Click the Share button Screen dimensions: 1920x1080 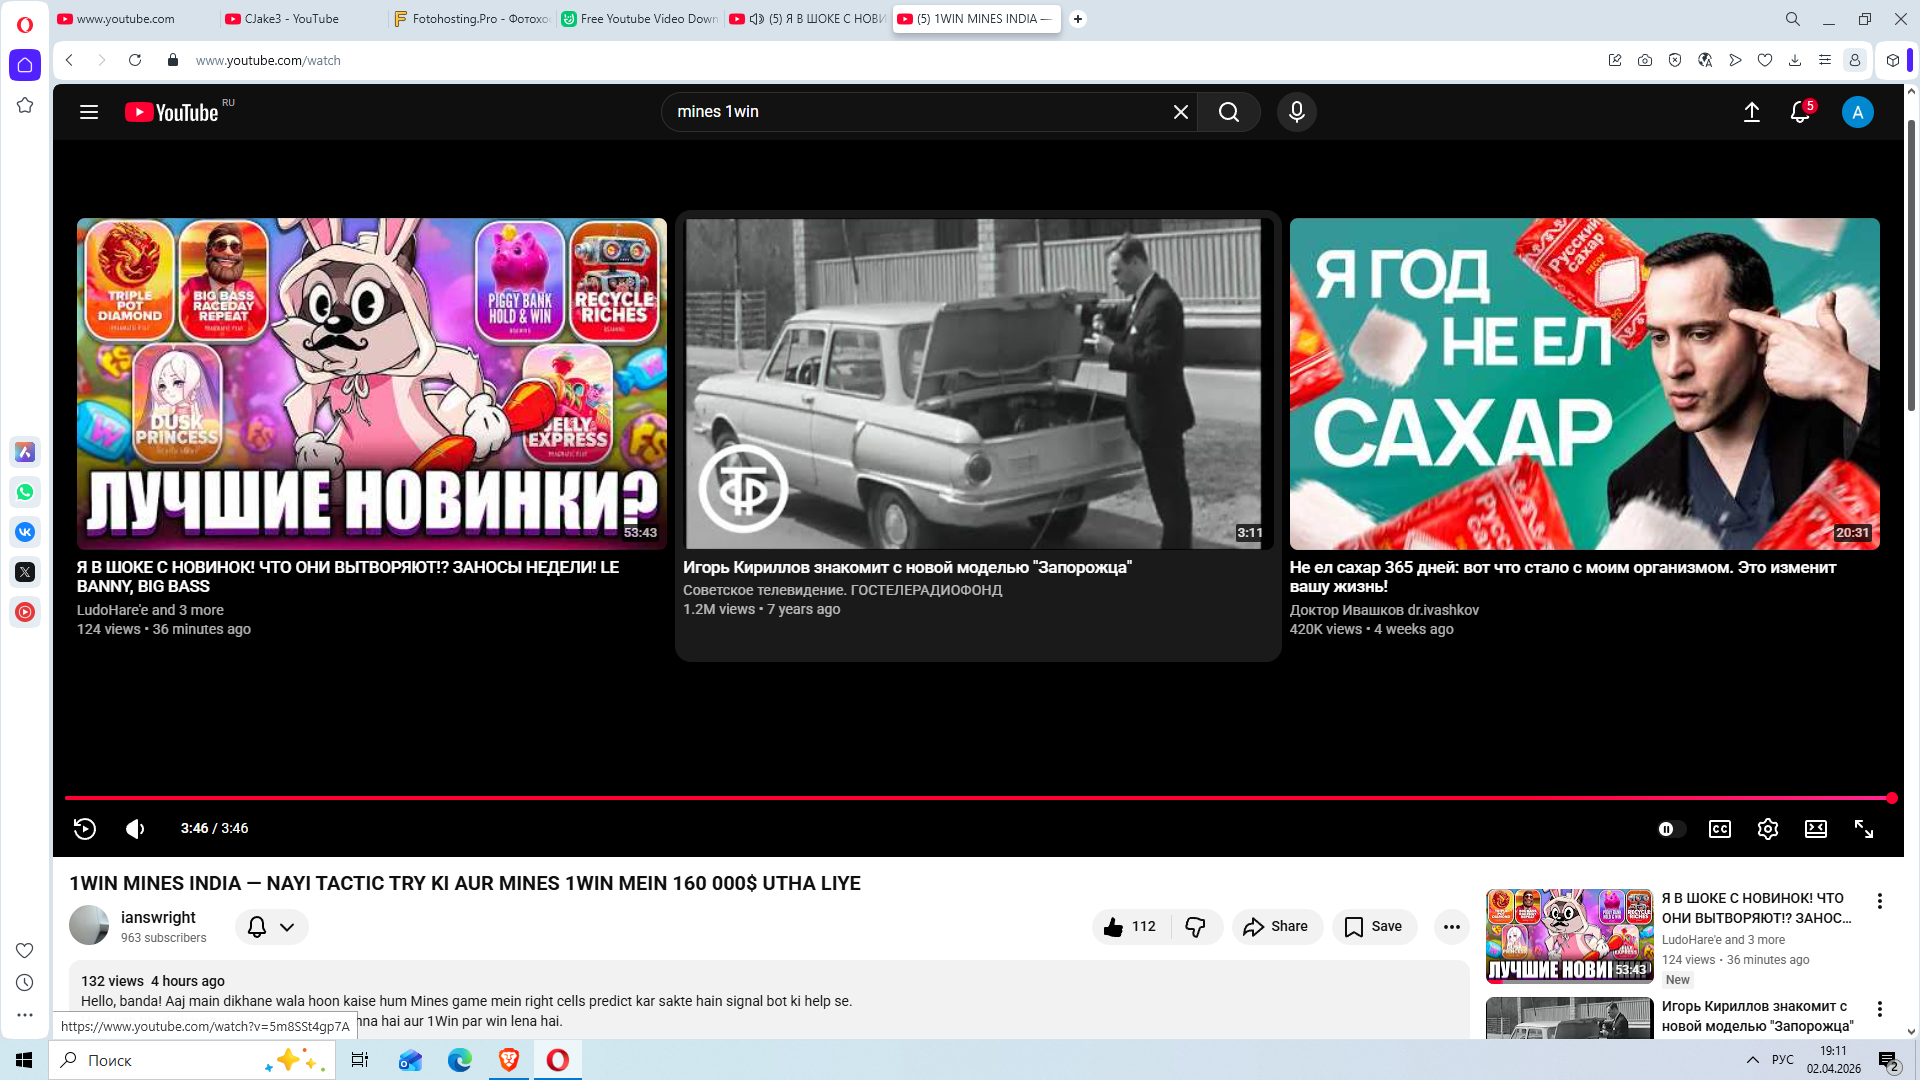click(x=1277, y=927)
